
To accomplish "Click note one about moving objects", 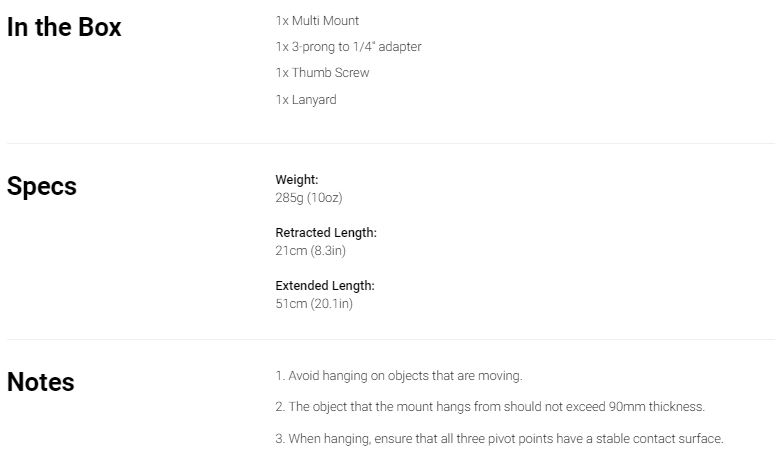I will tap(399, 376).
